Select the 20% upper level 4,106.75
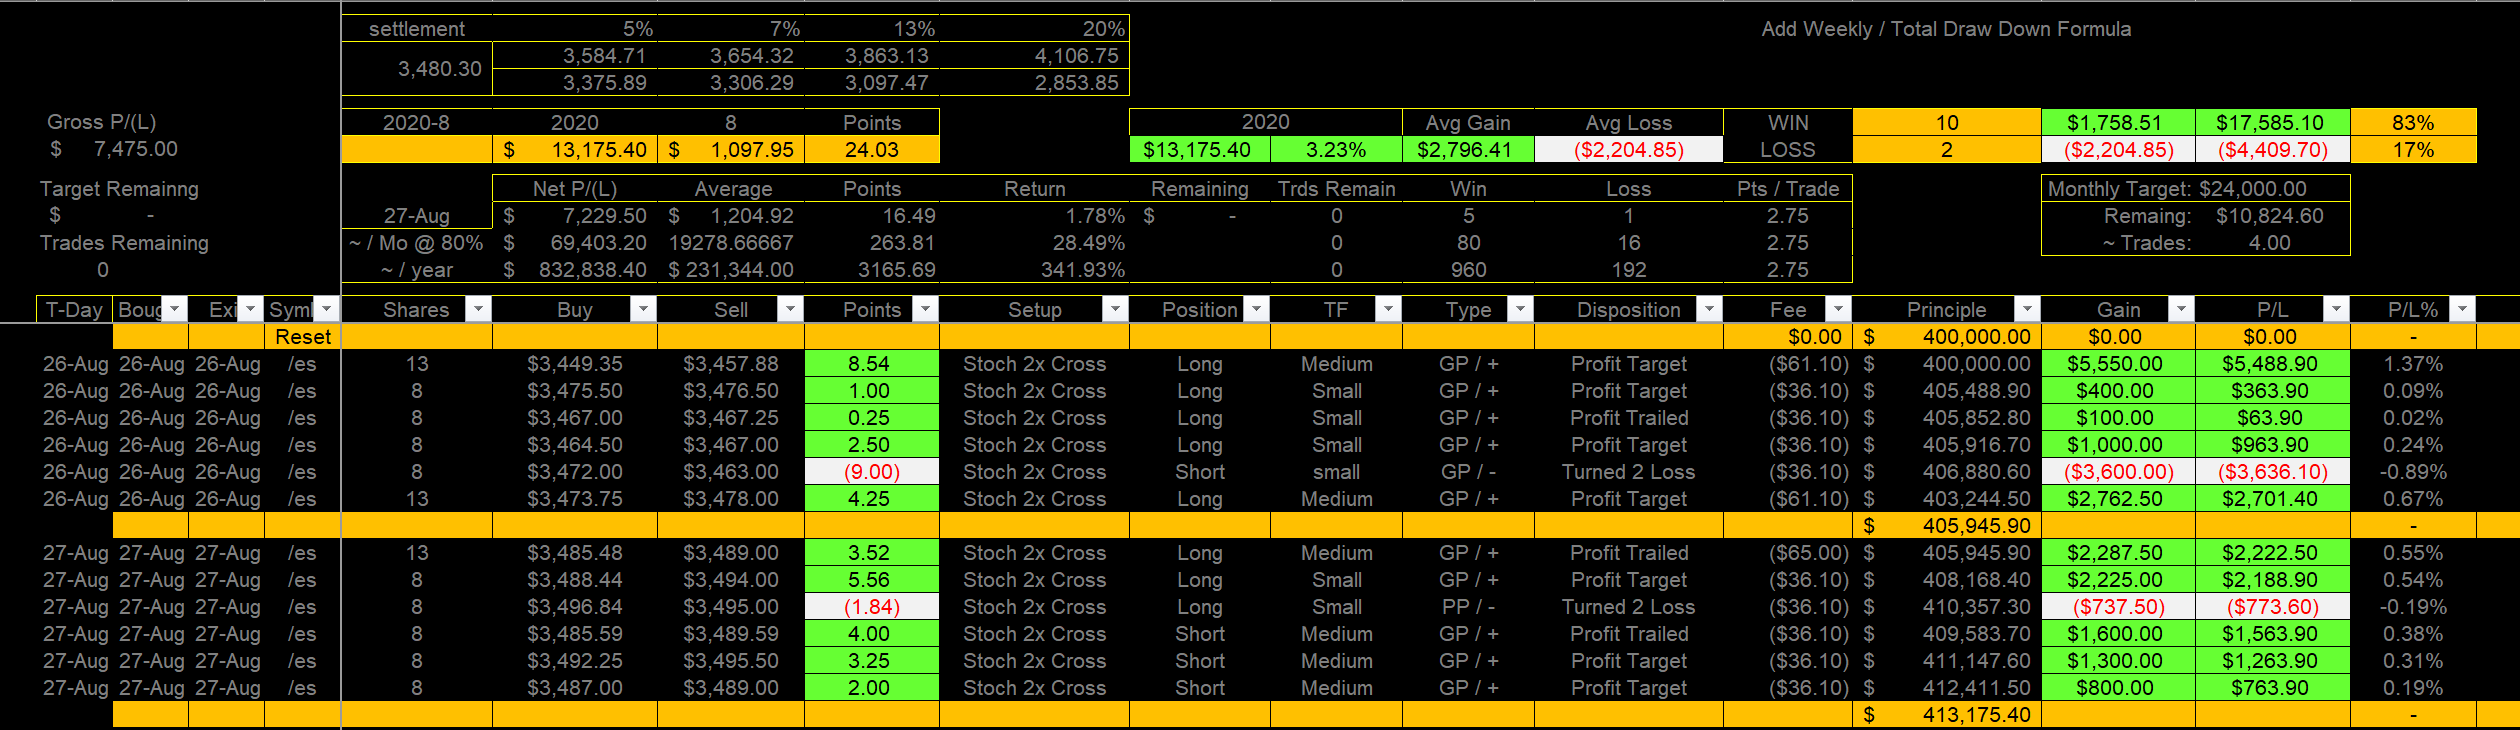 (x=1035, y=56)
